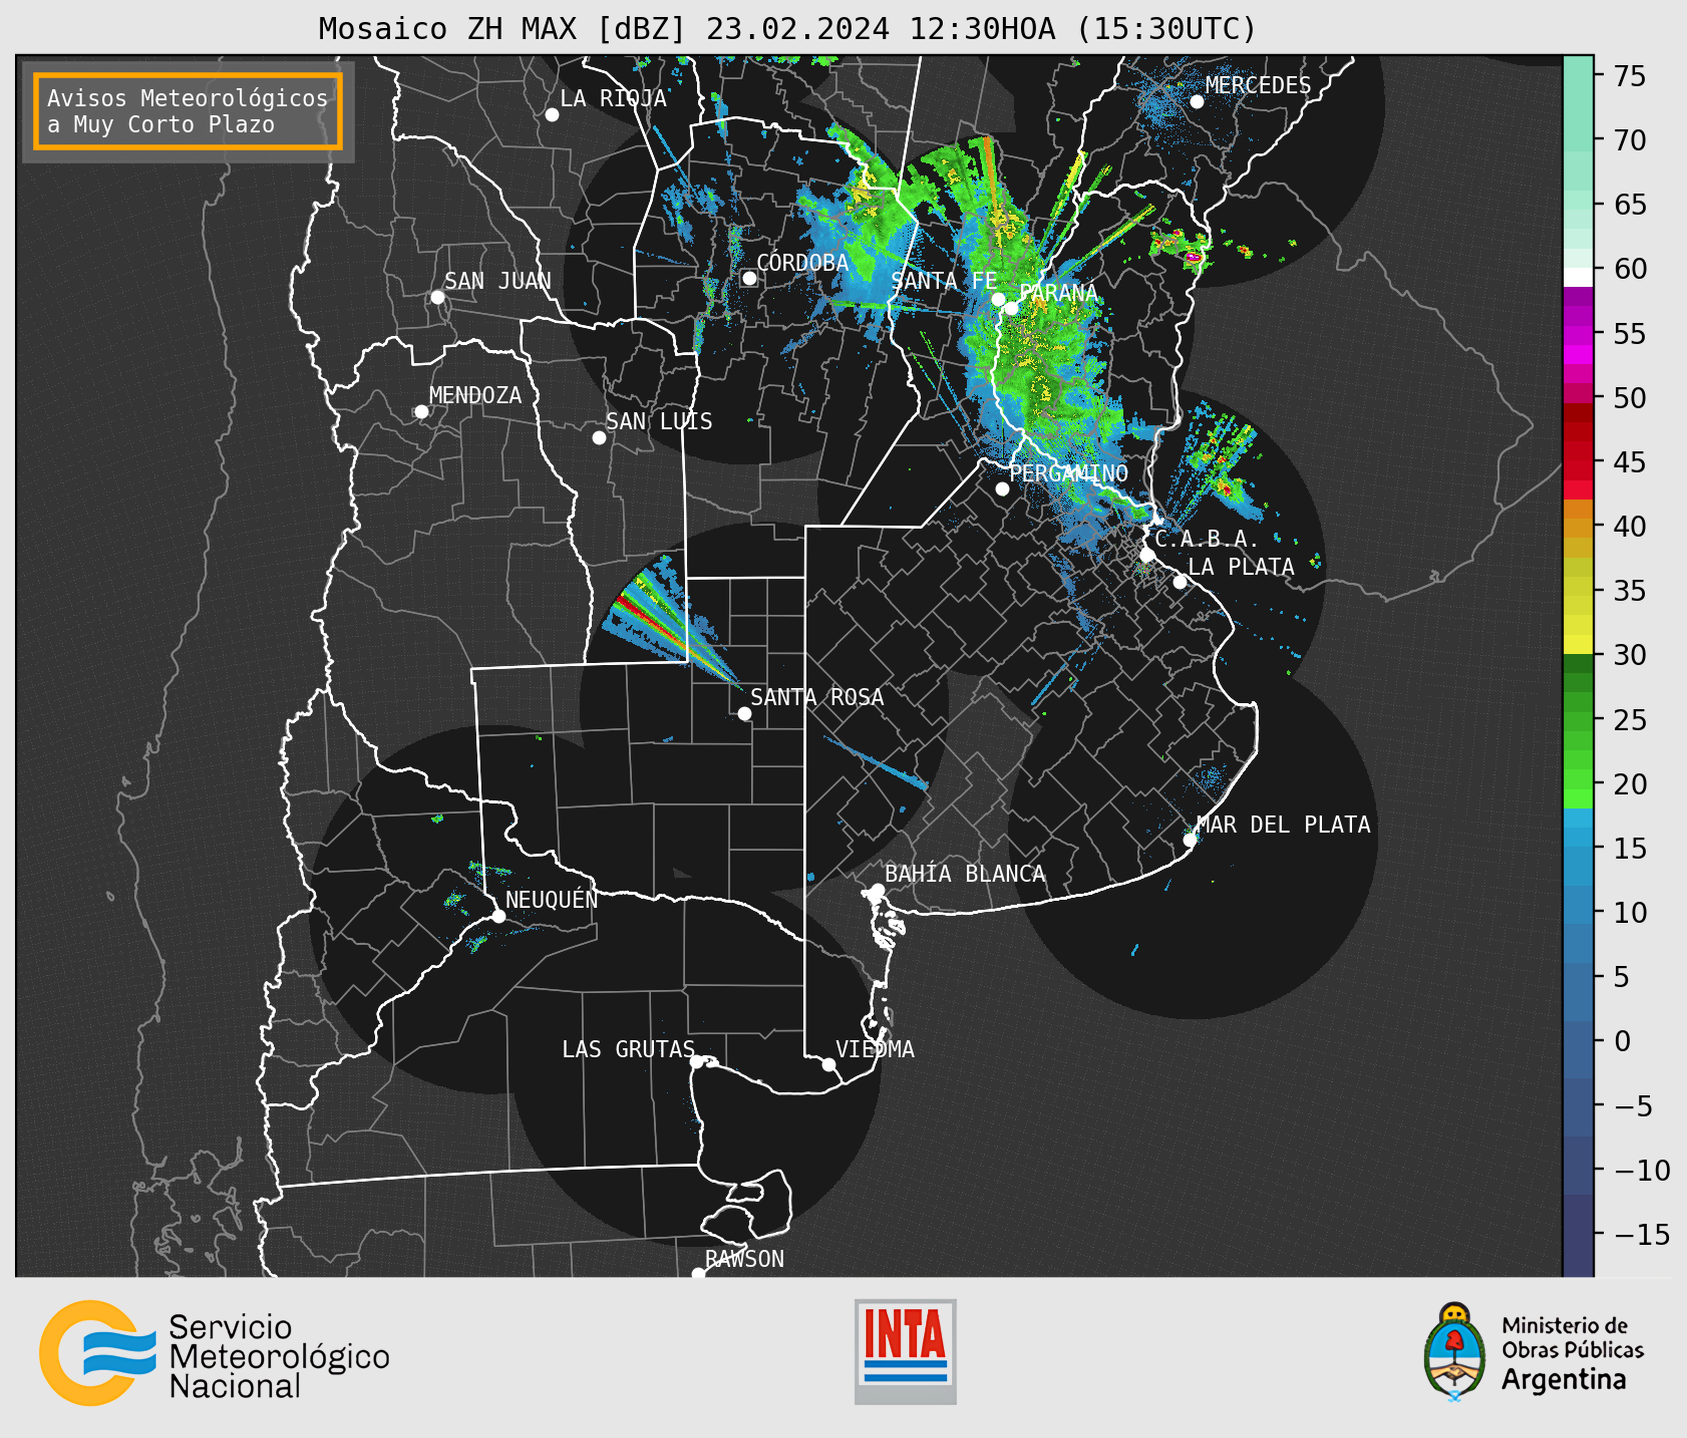Click the Pergamino city marker dot
Screen dimensions: 1687x1438
(x=1002, y=489)
